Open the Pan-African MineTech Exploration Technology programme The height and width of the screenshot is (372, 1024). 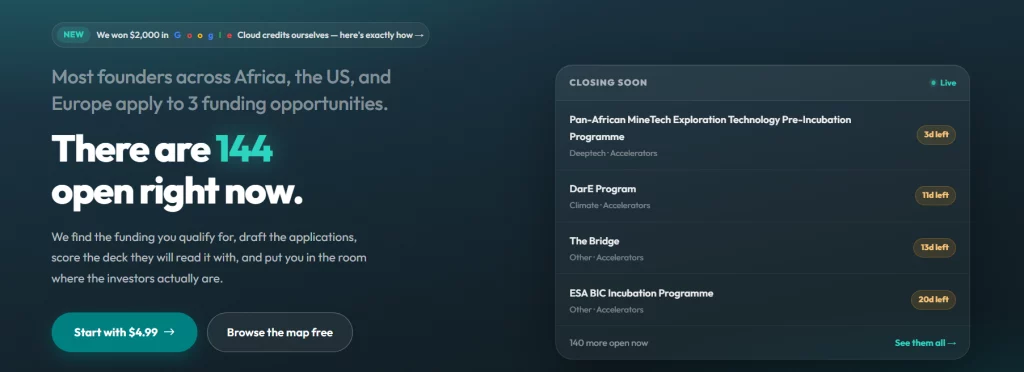pyautogui.click(x=762, y=136)
